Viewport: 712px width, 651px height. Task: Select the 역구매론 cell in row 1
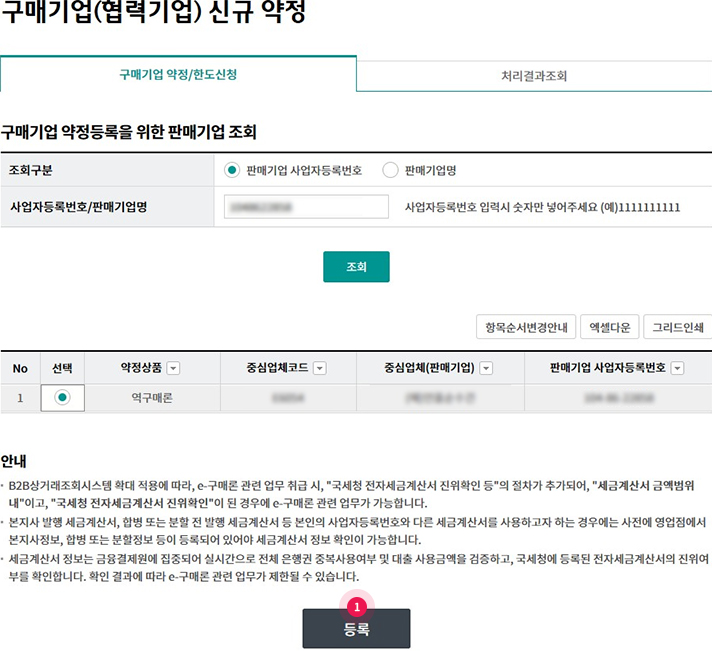(152, 398)
